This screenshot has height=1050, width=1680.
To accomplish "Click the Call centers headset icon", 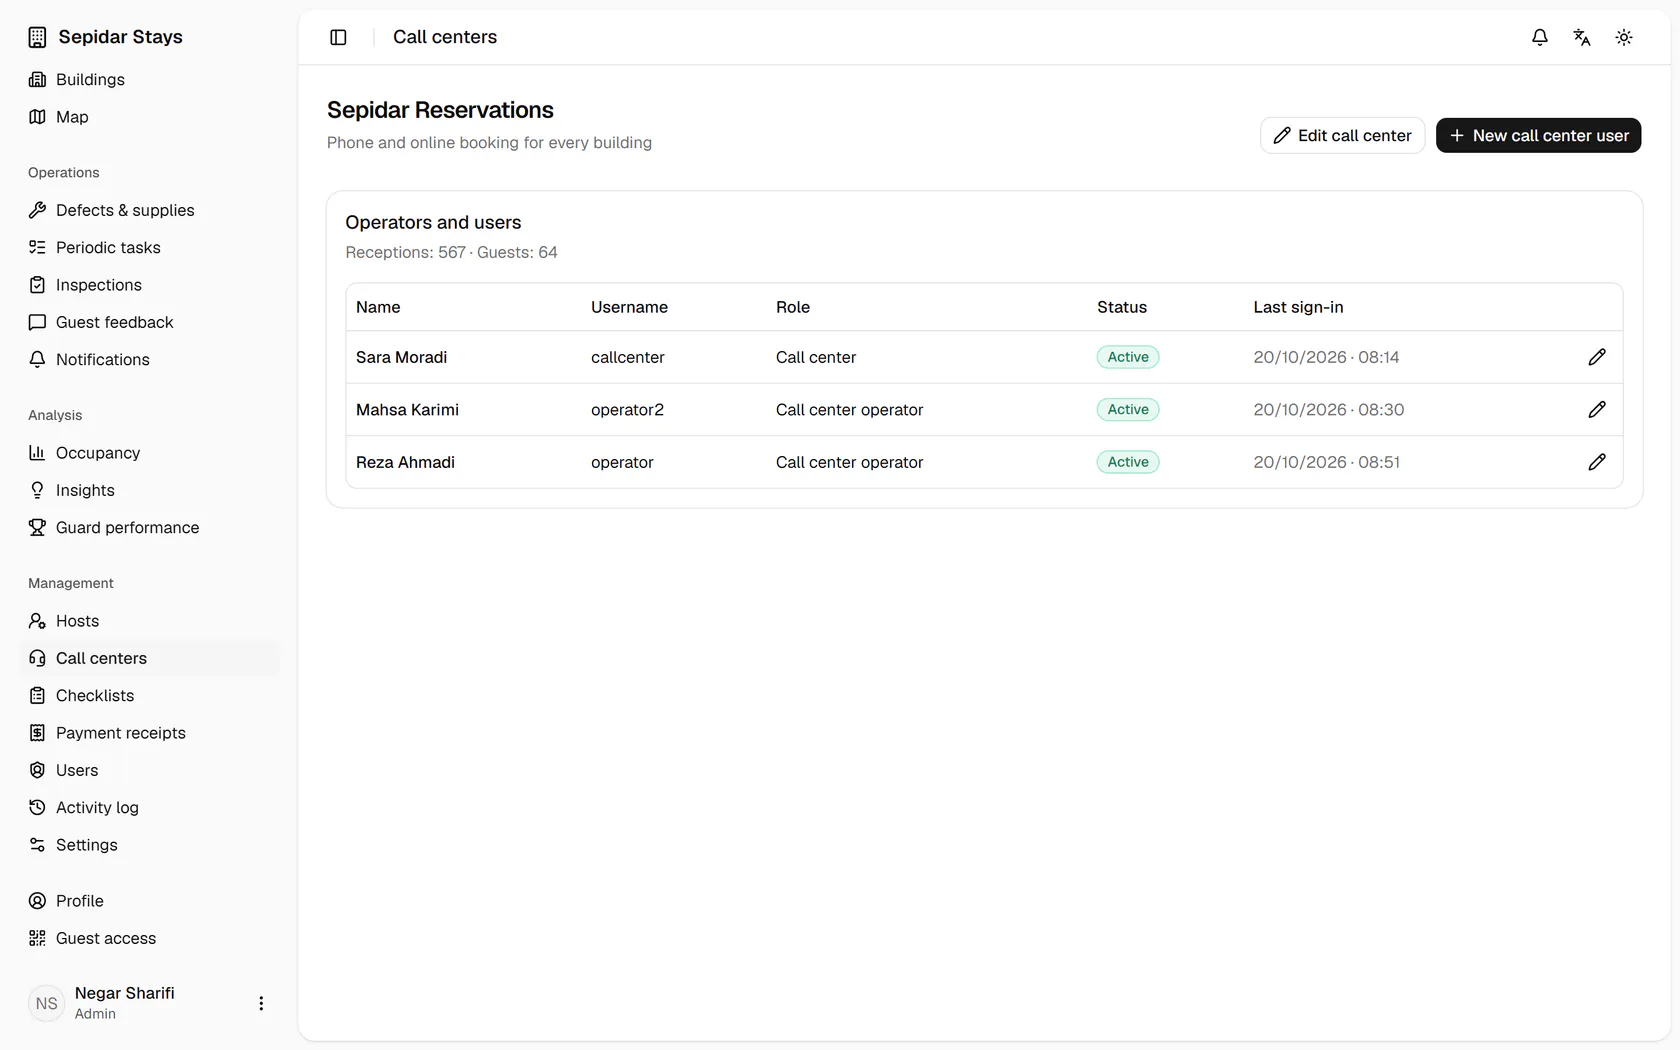I will [37, 658].
